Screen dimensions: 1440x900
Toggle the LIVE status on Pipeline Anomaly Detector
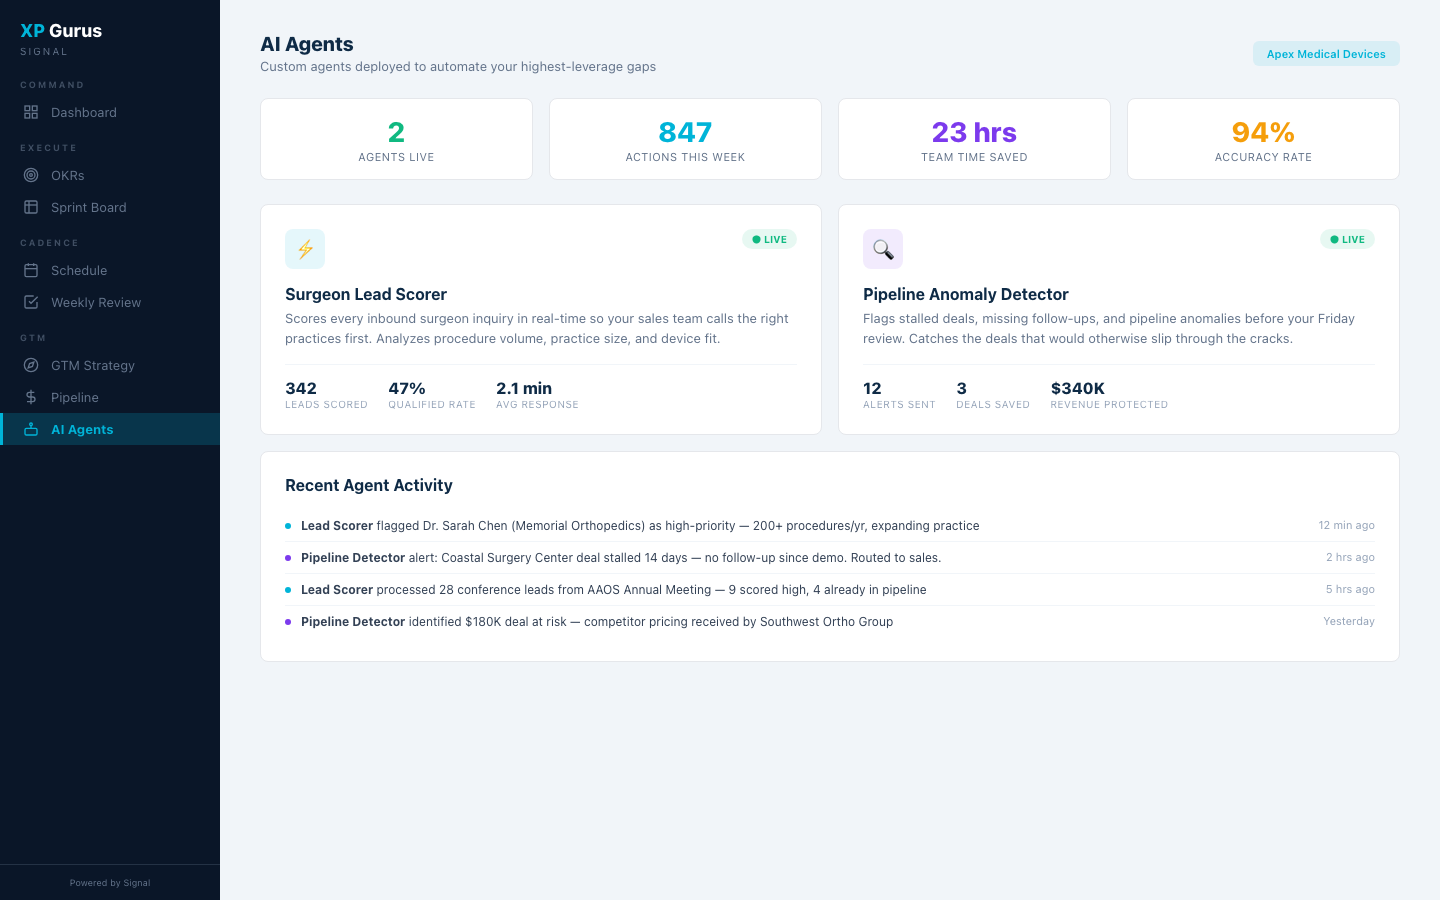(1347, 239)
